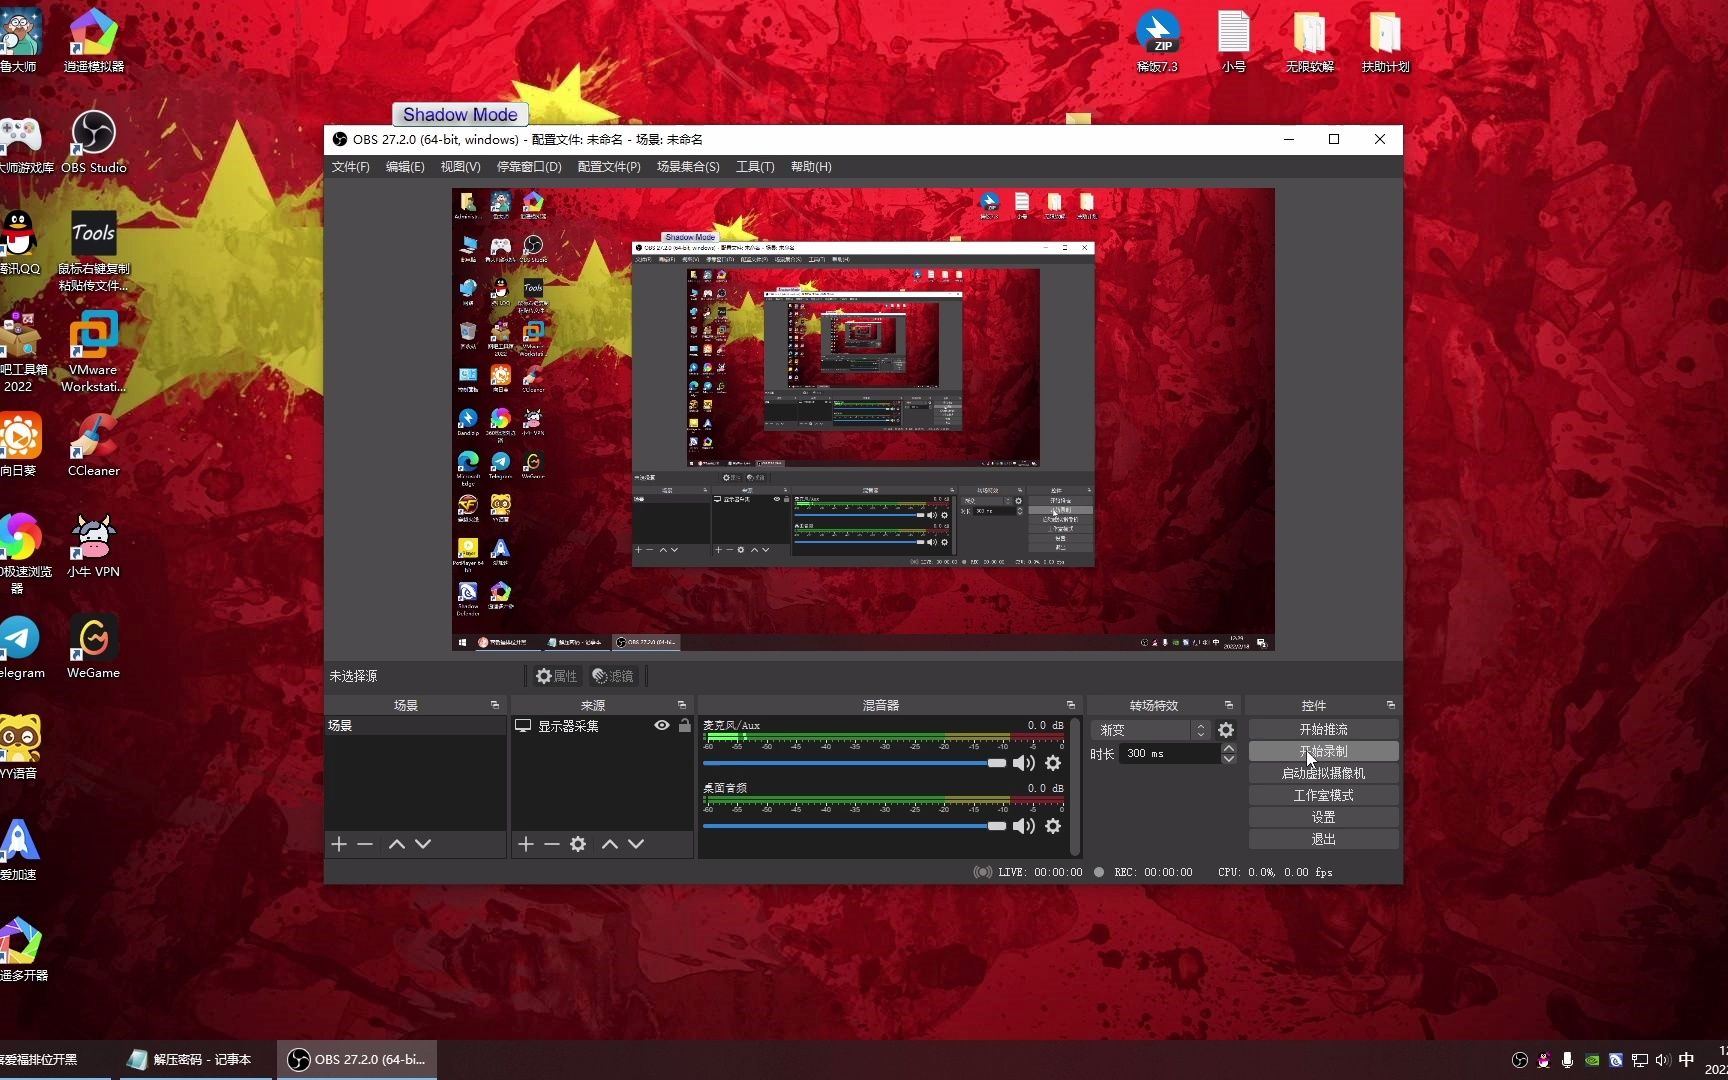1728x1080 pixels.
Task: Mute the 麦克风/Aux speaker icon
Action: pyautogui.click(x=1023, y=763)
